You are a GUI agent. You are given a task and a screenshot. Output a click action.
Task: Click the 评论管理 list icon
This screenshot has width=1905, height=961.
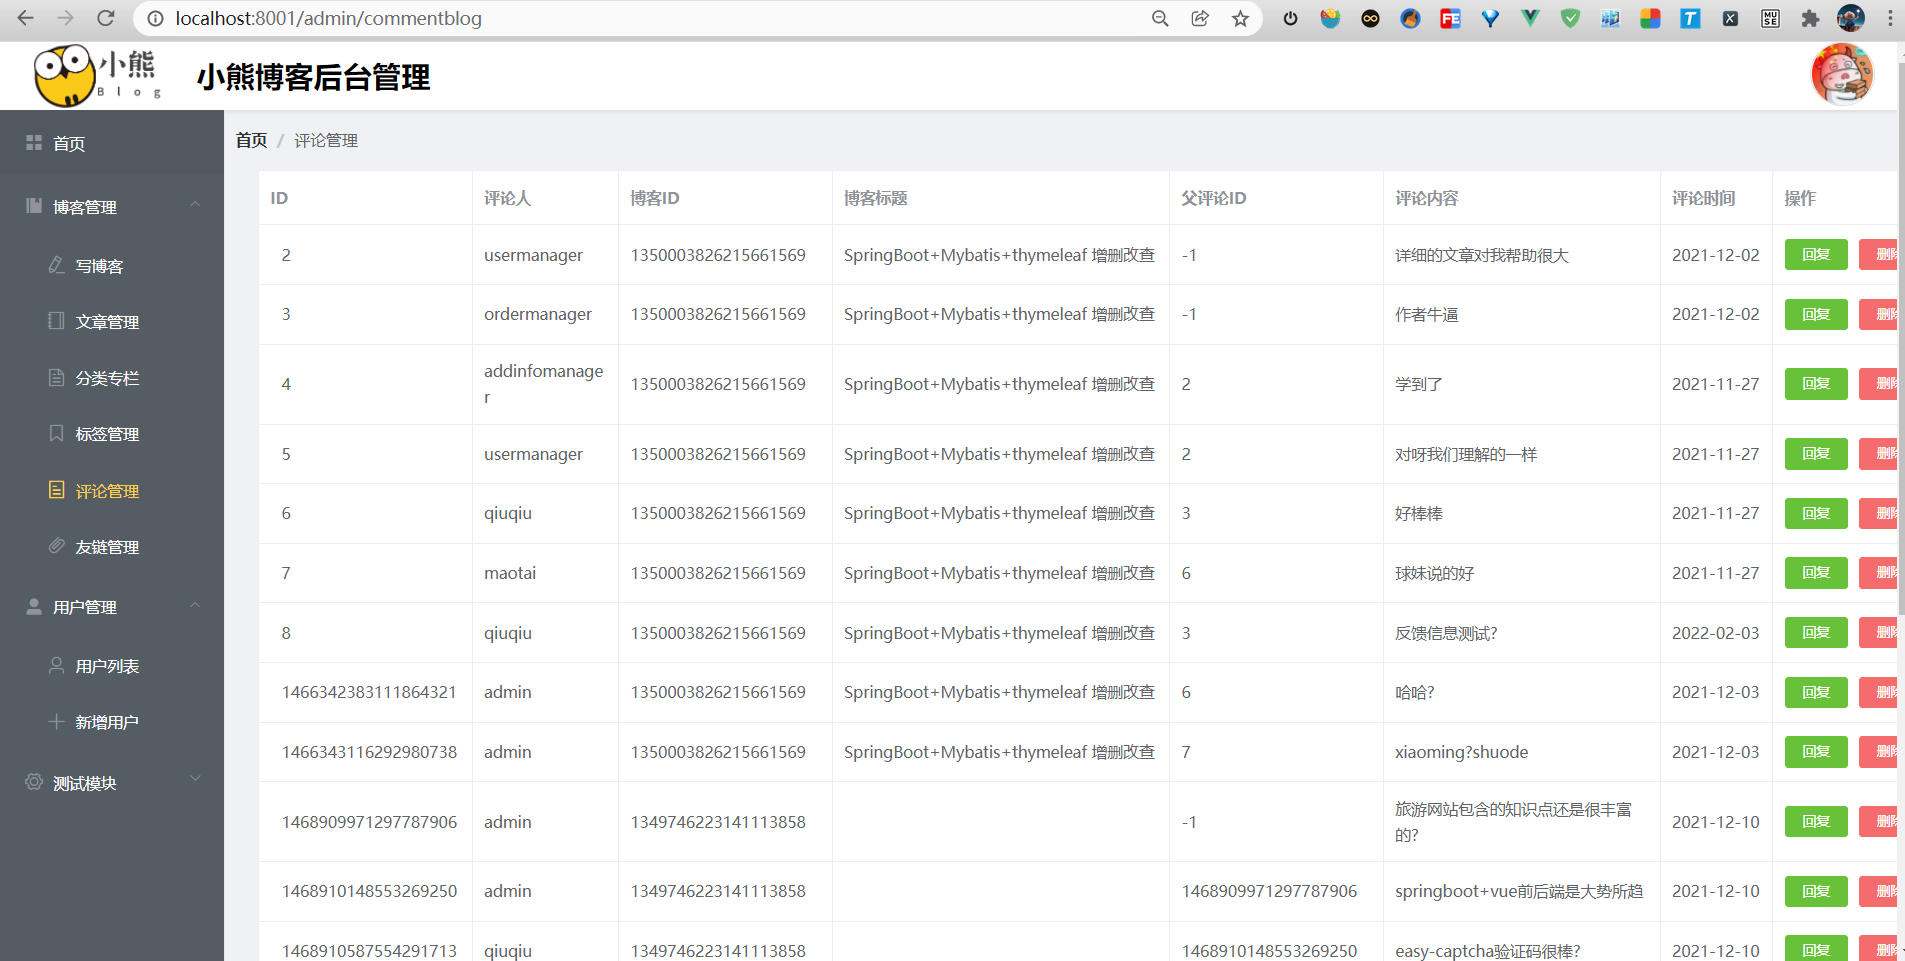coord(57,490)
